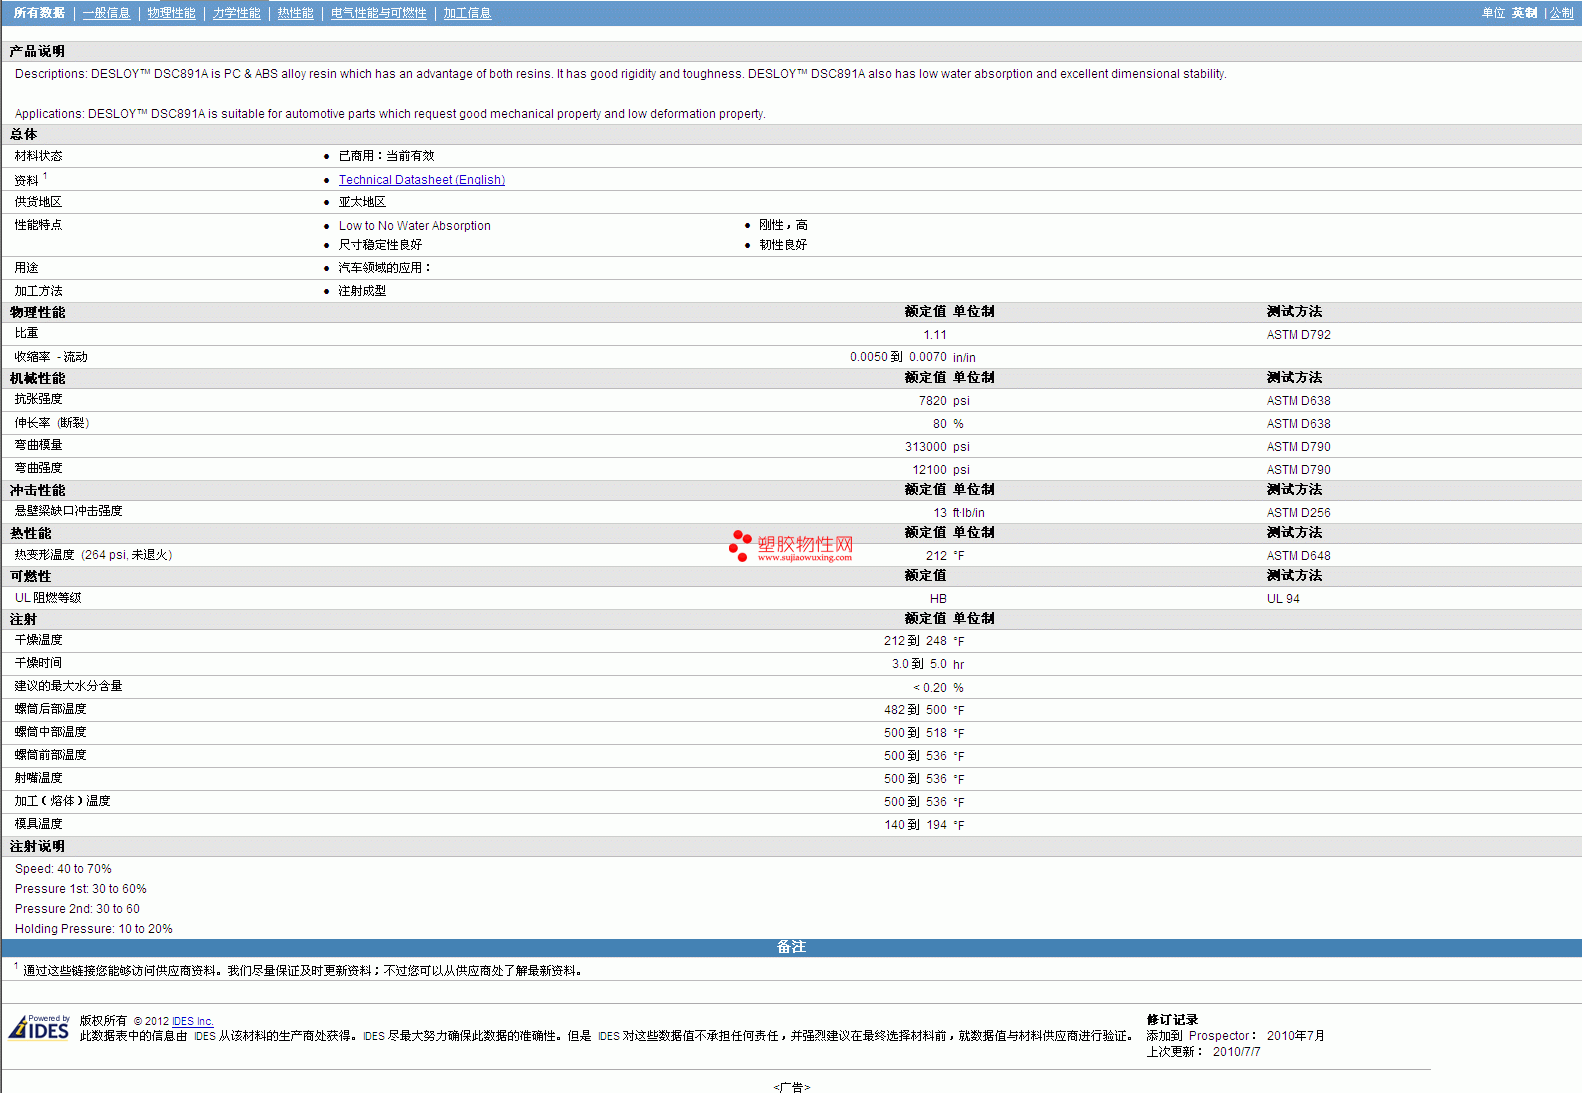Click the Pressure 1st: 30 to 60% note
The width and height of the screenshot is (1582, 1093).
pos(80,889)
